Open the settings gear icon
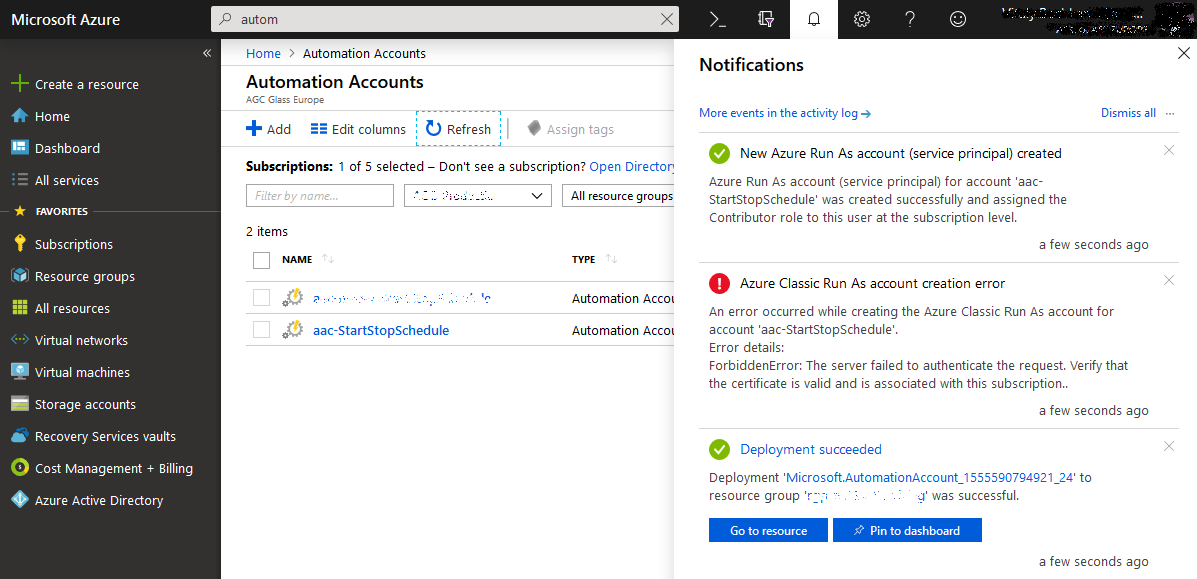This screenshot has width=1197, height=579. coord(862,20)
